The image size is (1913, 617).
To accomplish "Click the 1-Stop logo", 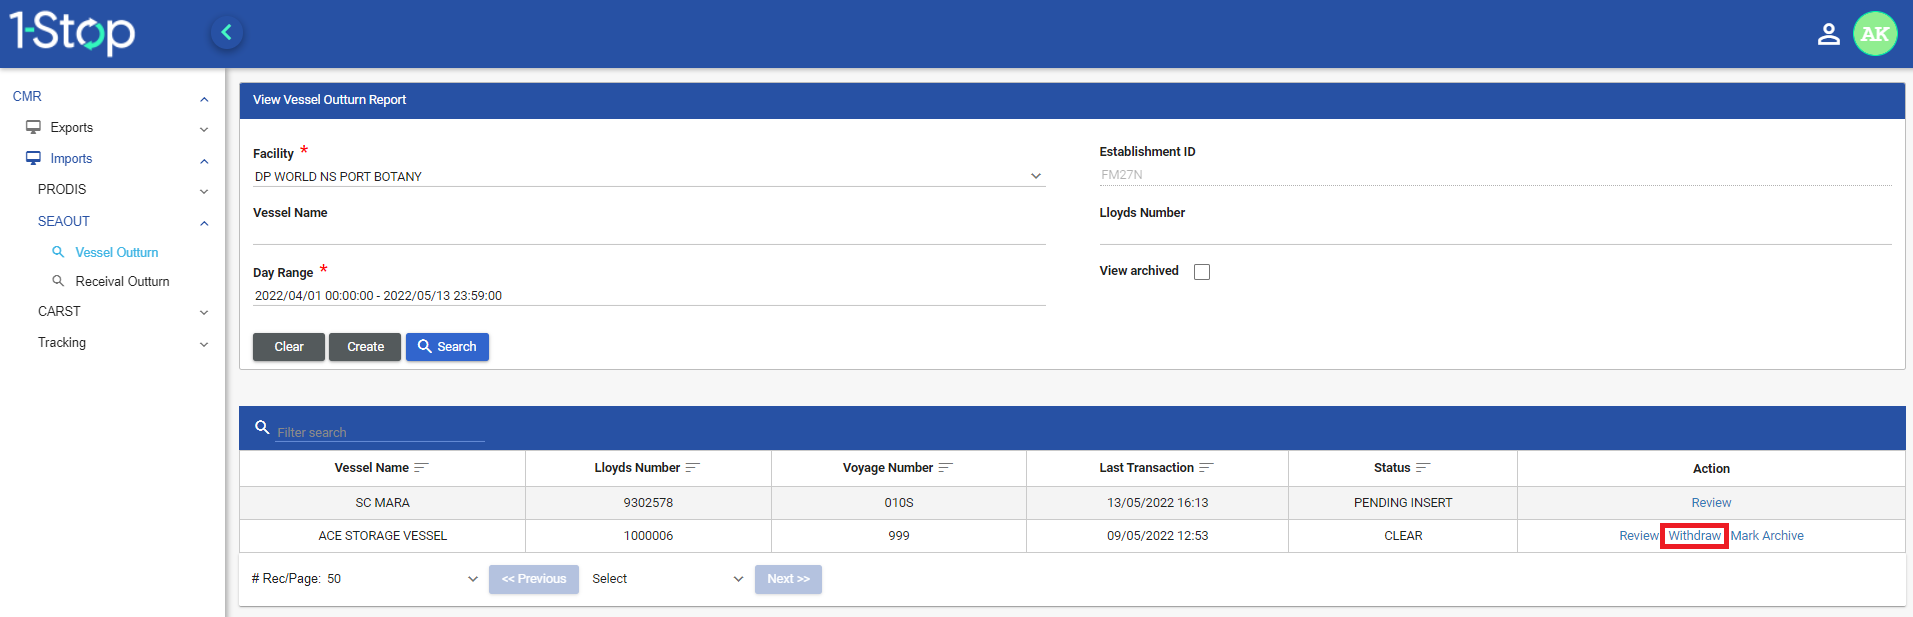I will point(72,33).
